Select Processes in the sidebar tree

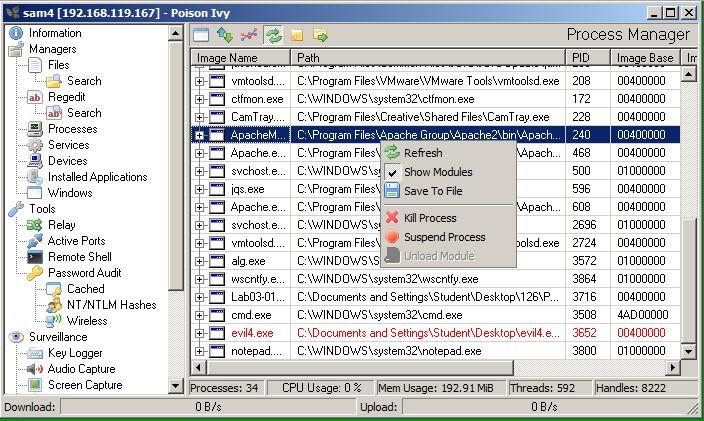point(72,129)
